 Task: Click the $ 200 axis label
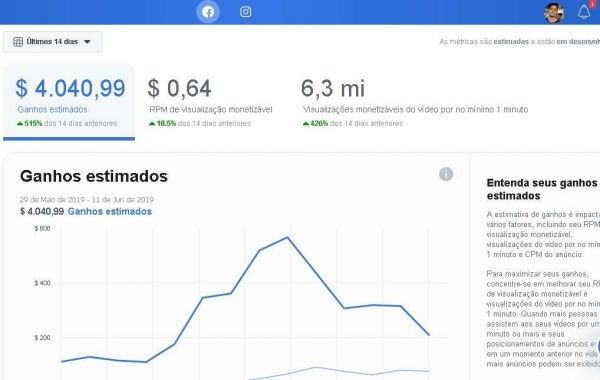pos(42,338)
